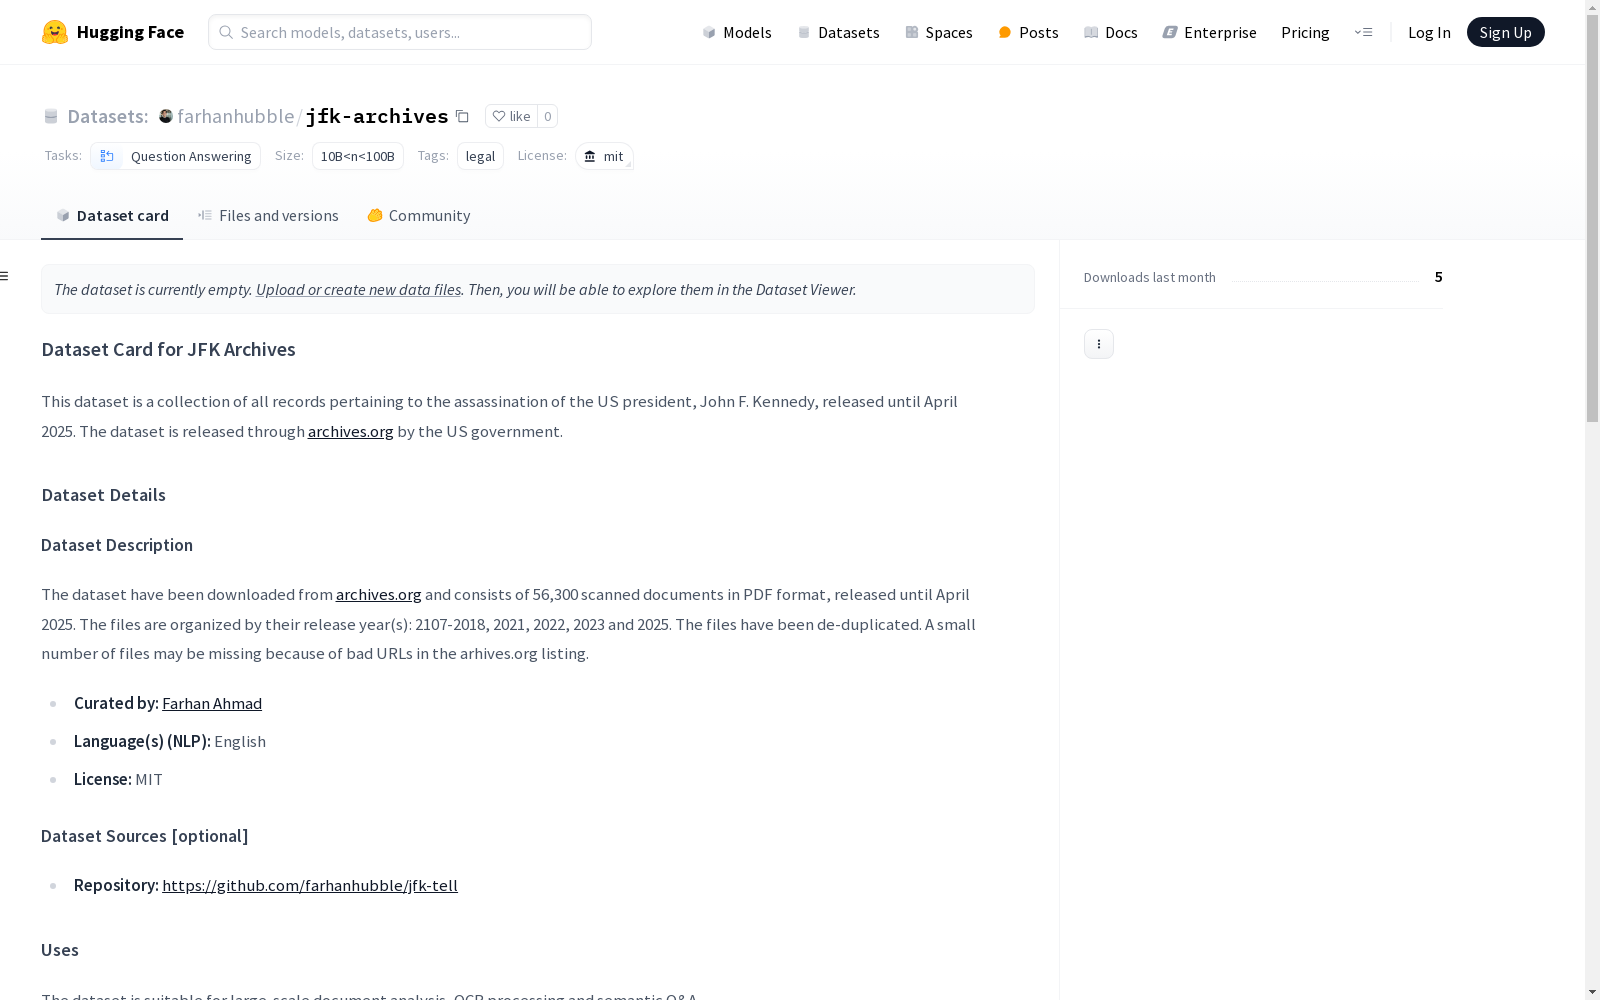Click the Uses heading
Screen dimensions: 1600x1000
[x=60, y=950]
